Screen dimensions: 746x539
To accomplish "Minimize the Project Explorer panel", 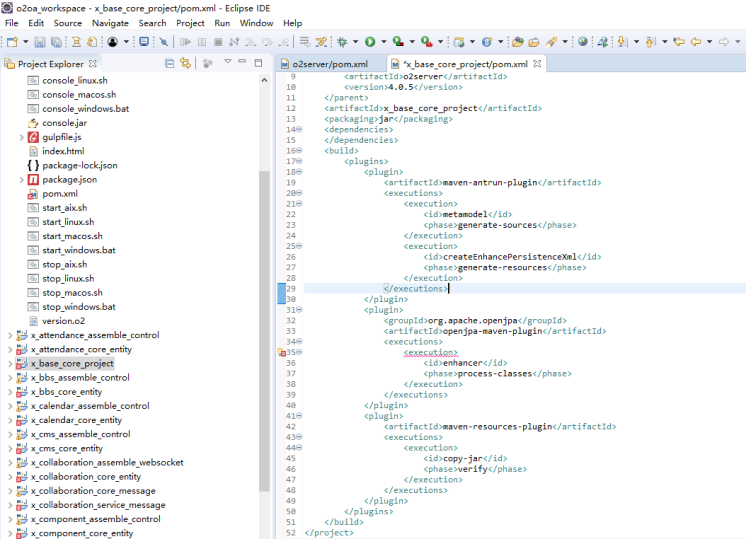I will (243, 61).
